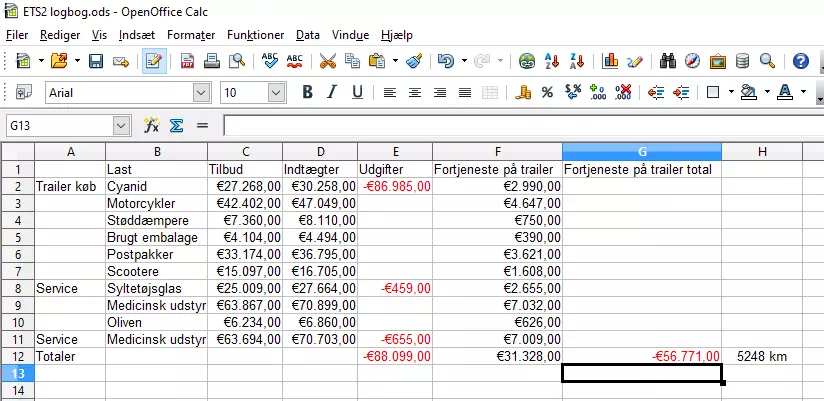Apply Percent number format
The width and height of the screenshot is (824, 401).
coord(548,92)
